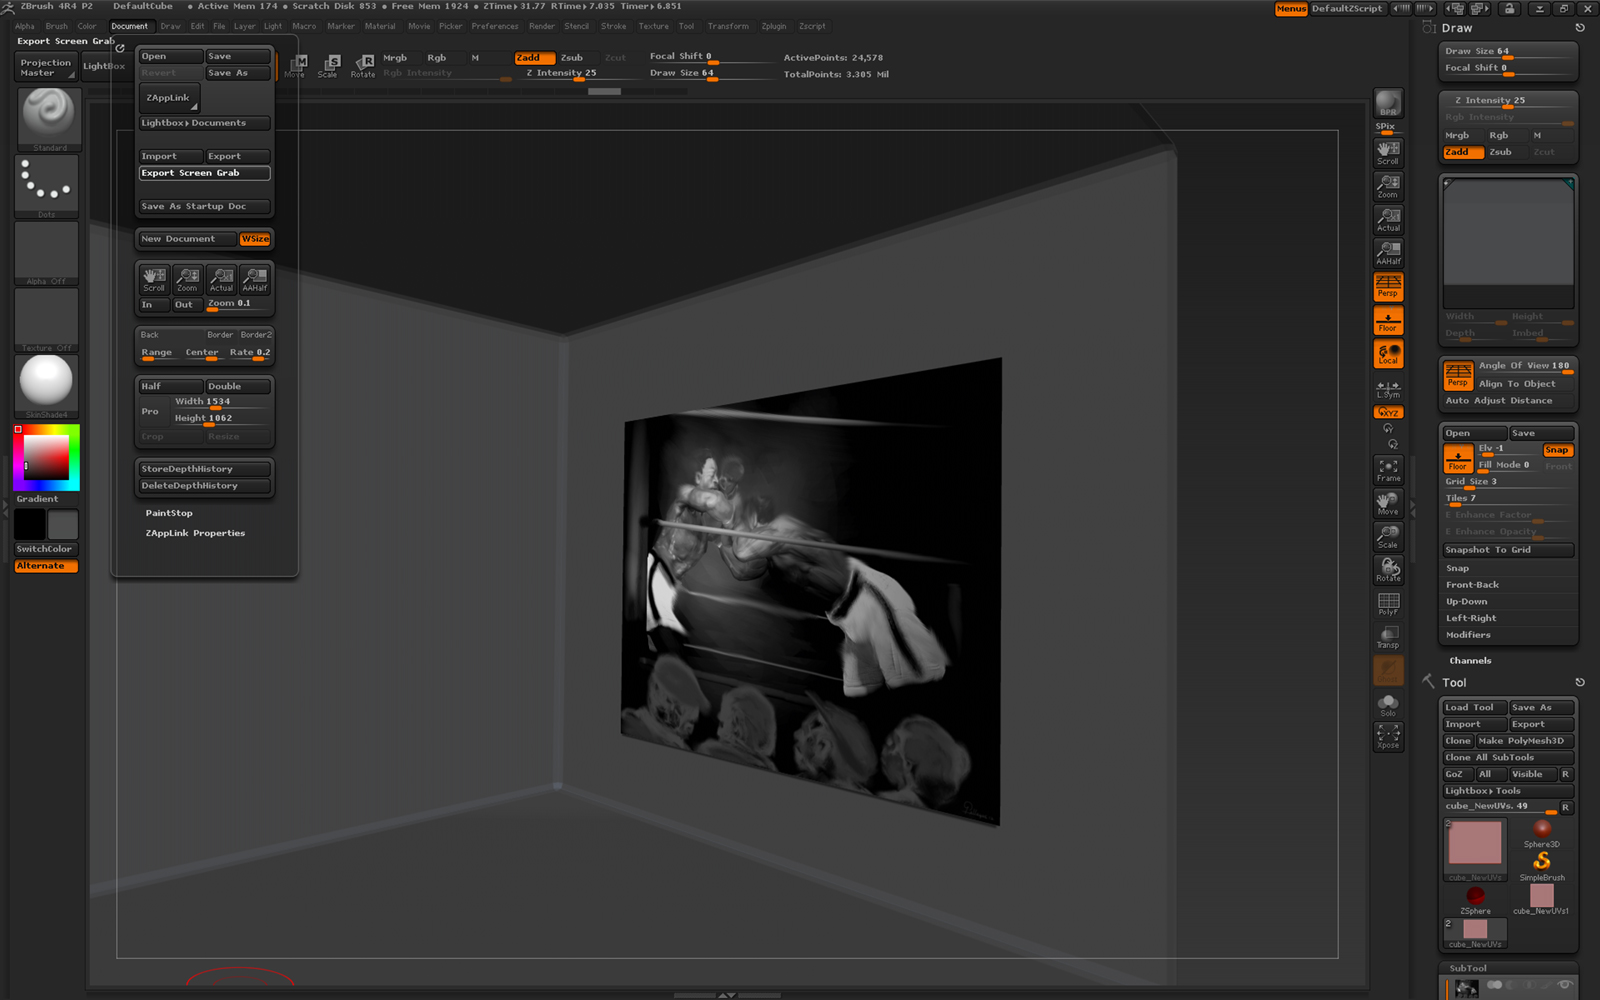Open the Preferences menu
The height and width of the screenshot is (1000, 1600).
point(495,27)
